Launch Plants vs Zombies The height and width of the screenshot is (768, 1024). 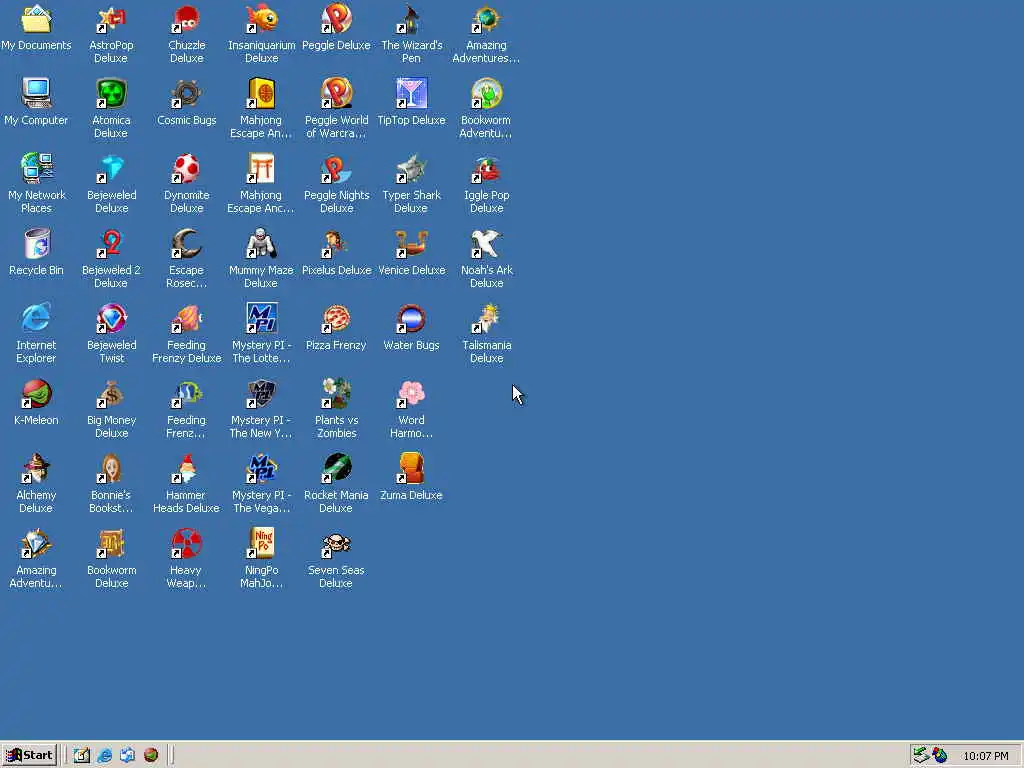(336, 394)
